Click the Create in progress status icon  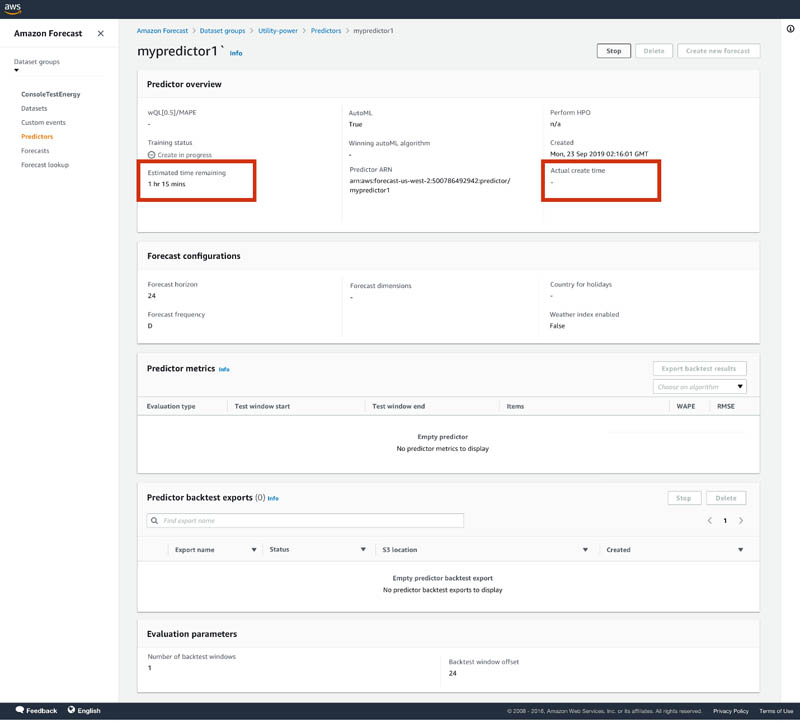tap(152, 155)
